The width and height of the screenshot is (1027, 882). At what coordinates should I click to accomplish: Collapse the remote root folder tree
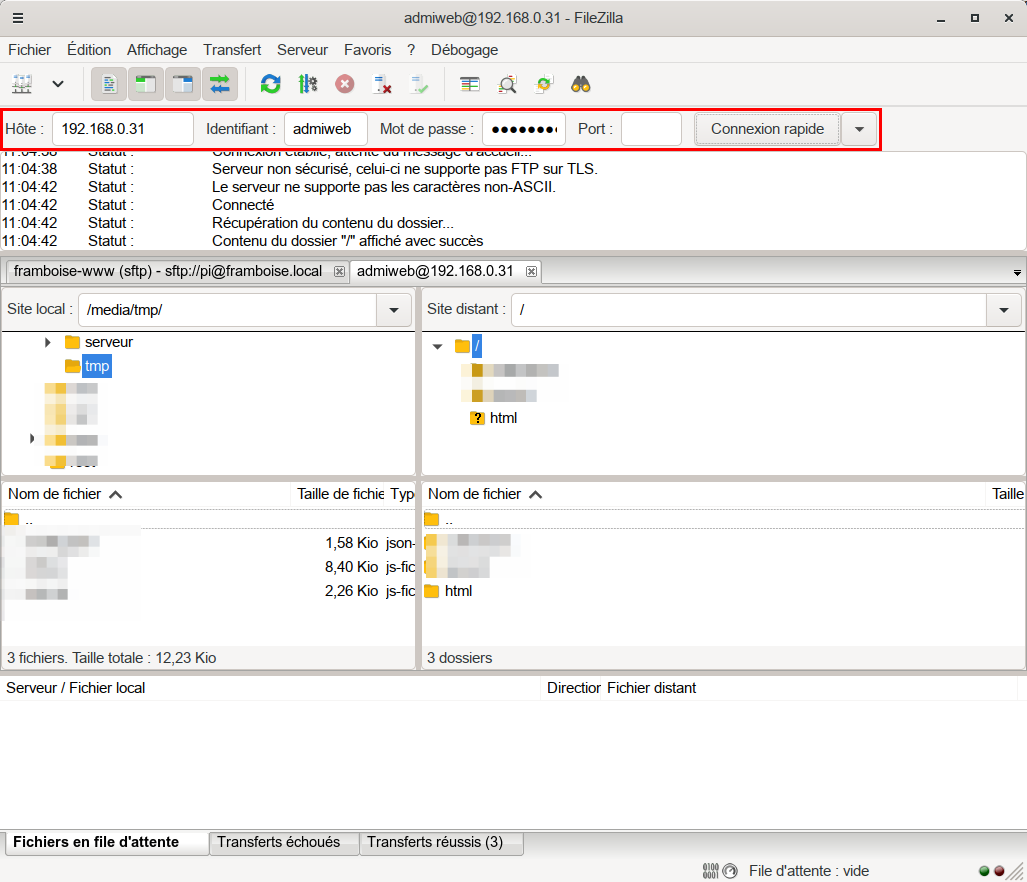(x=437, y=346)
